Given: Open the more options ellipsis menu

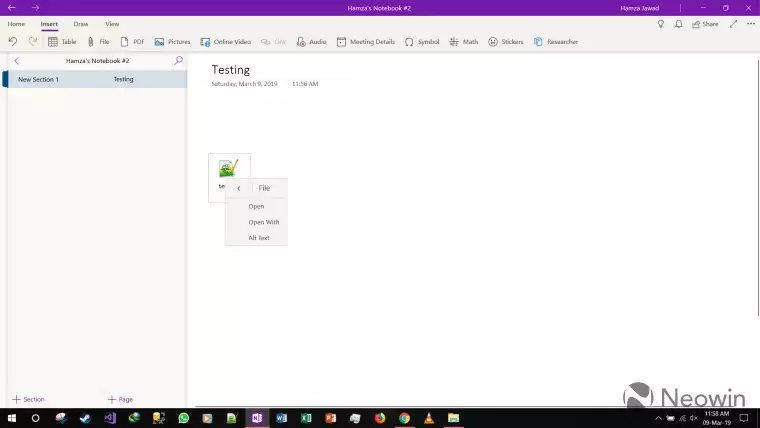Looking at the screenshot, I should tap(750, 23).
